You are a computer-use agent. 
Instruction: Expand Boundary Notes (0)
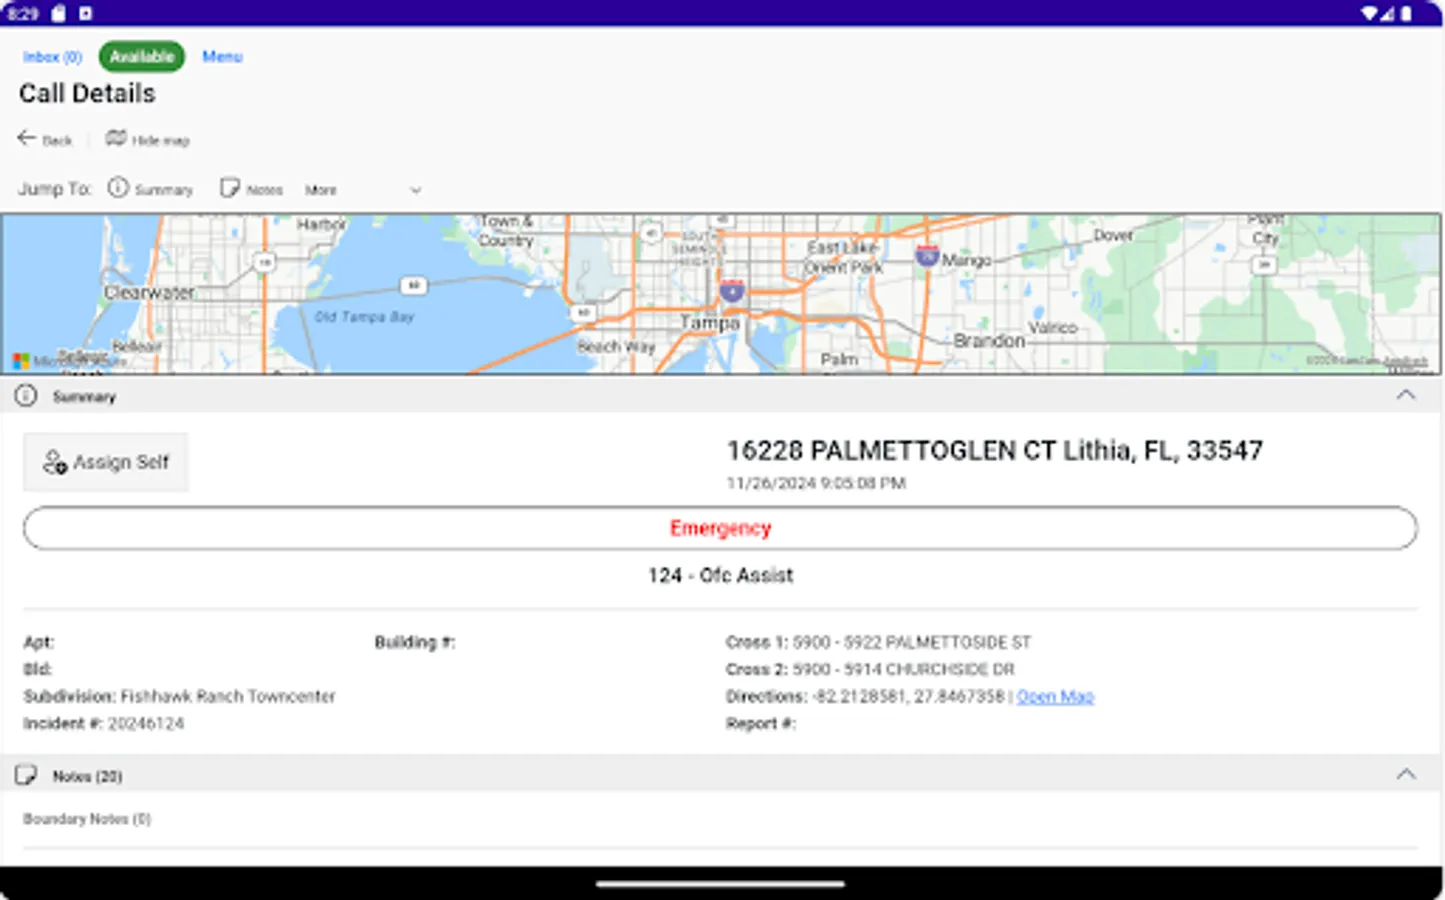point(87,818)
